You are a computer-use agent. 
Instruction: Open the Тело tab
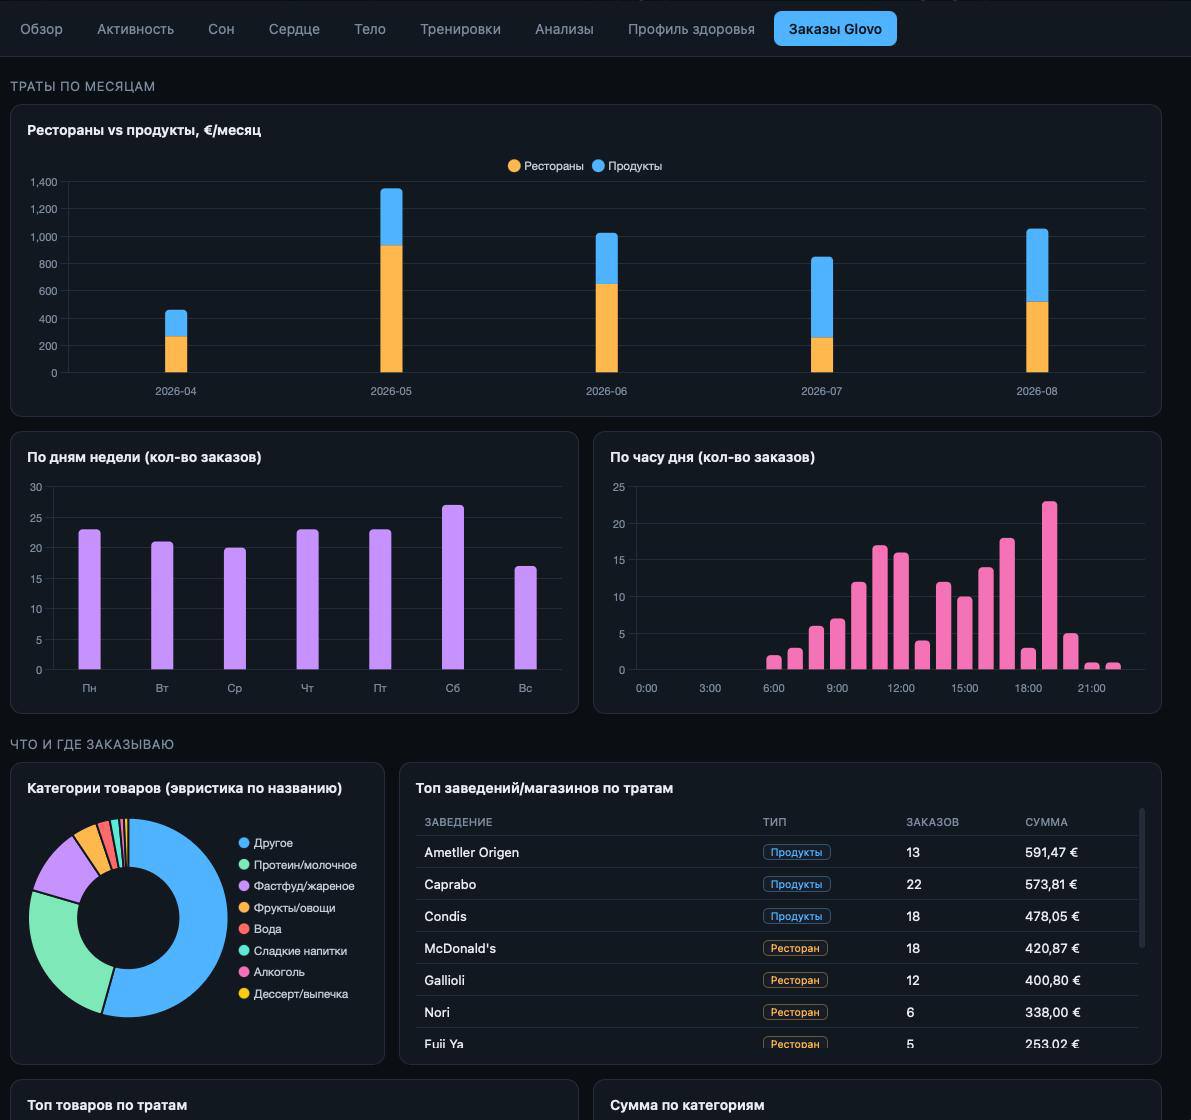click(370, 29)
